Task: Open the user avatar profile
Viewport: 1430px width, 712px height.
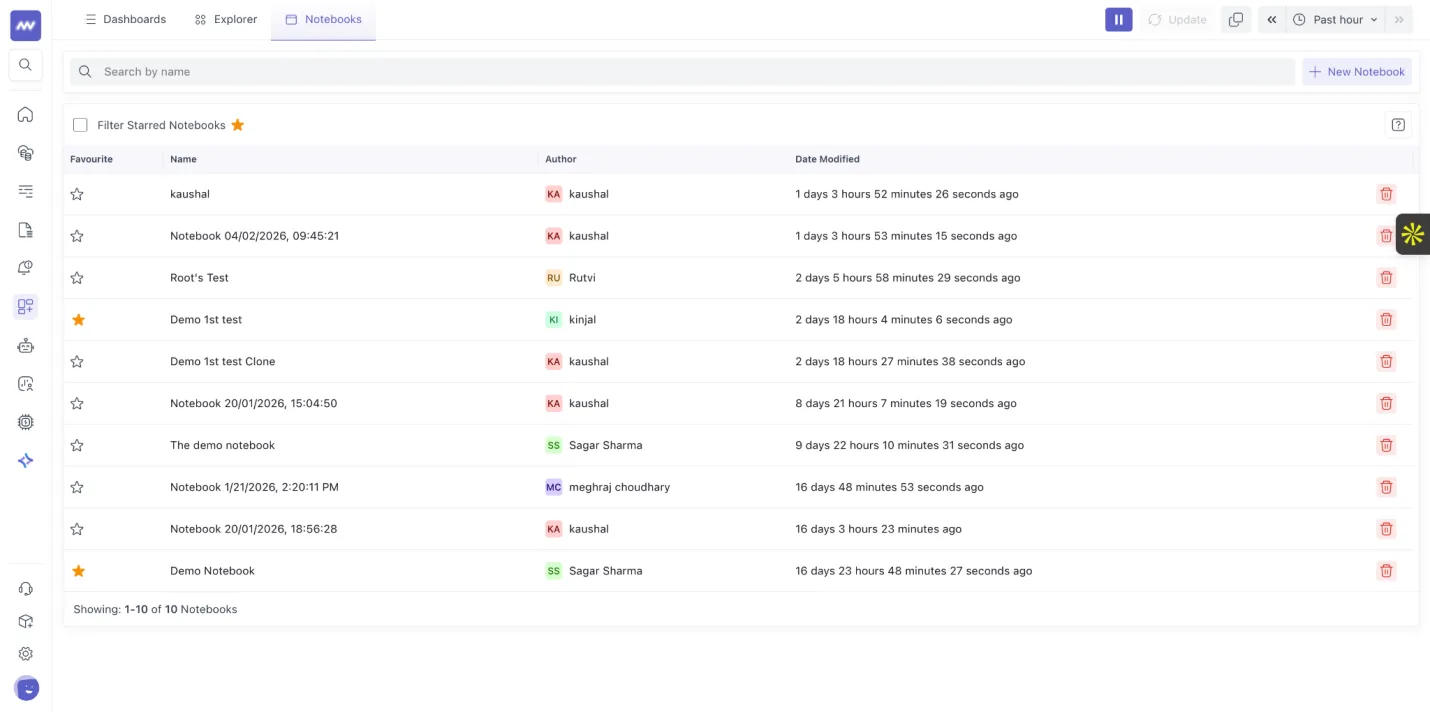Action: [x=27, y=688]
